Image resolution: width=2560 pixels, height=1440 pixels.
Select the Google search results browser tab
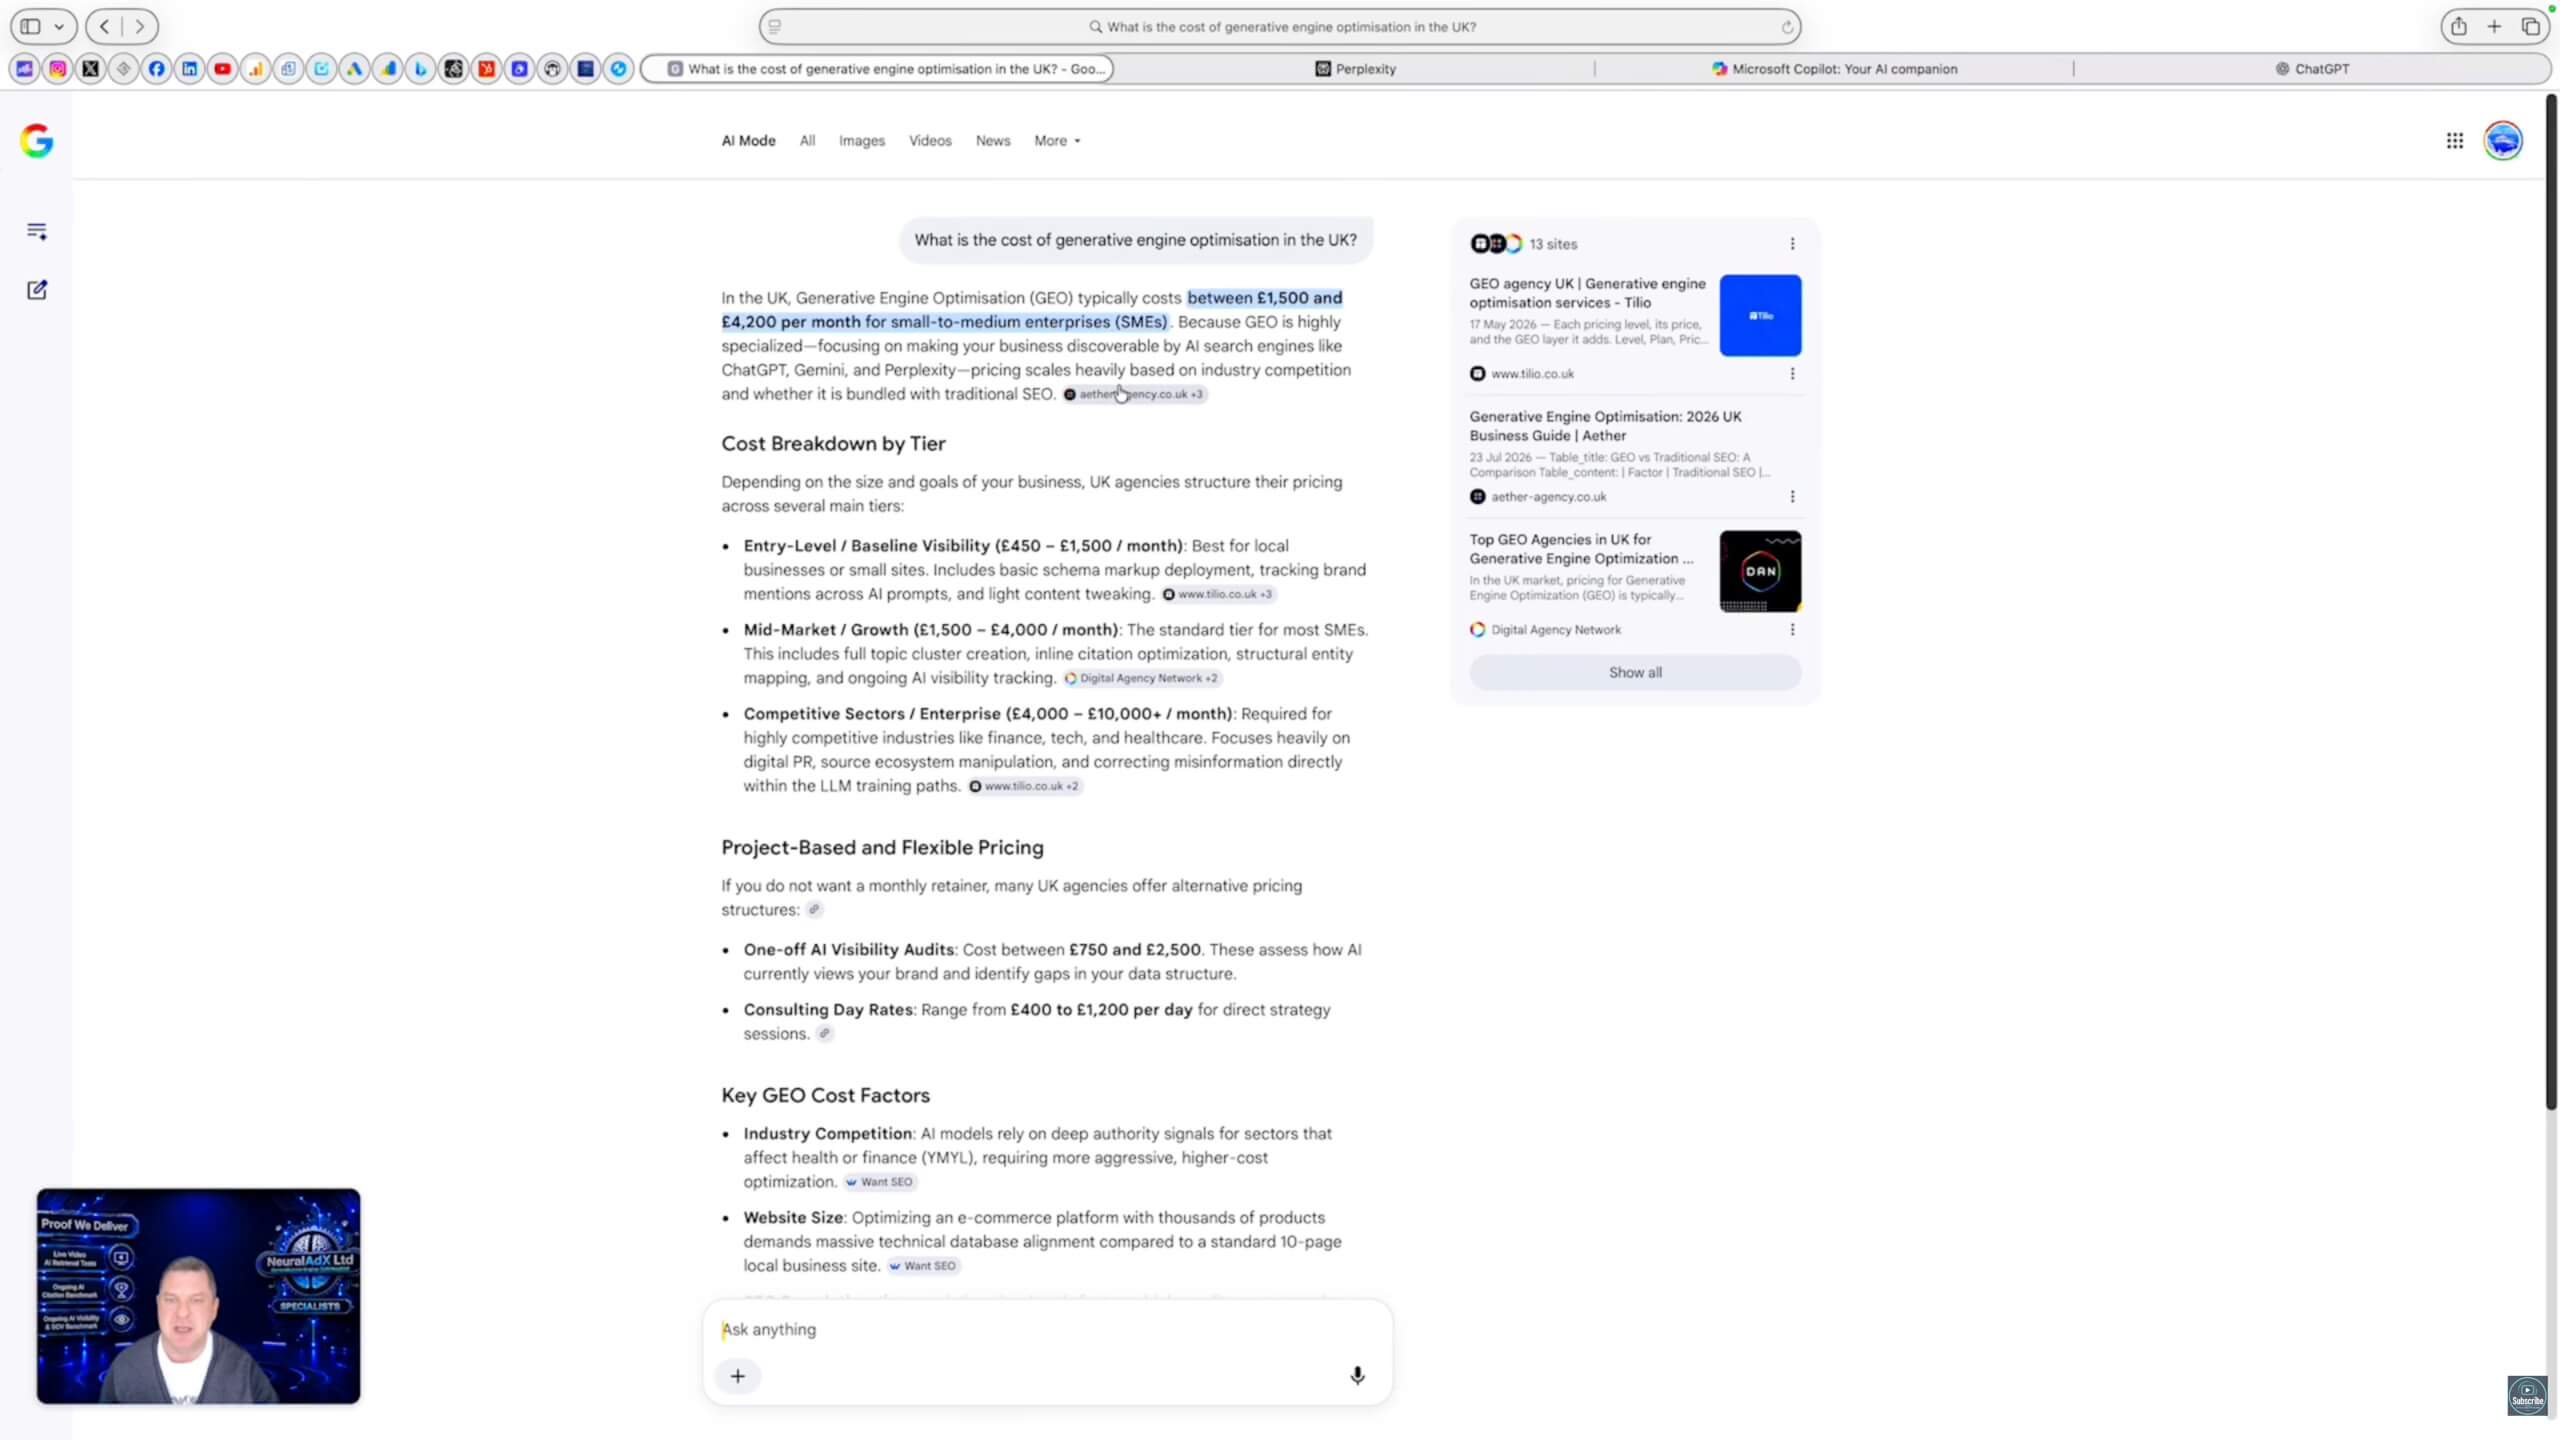tap(877, 69)
